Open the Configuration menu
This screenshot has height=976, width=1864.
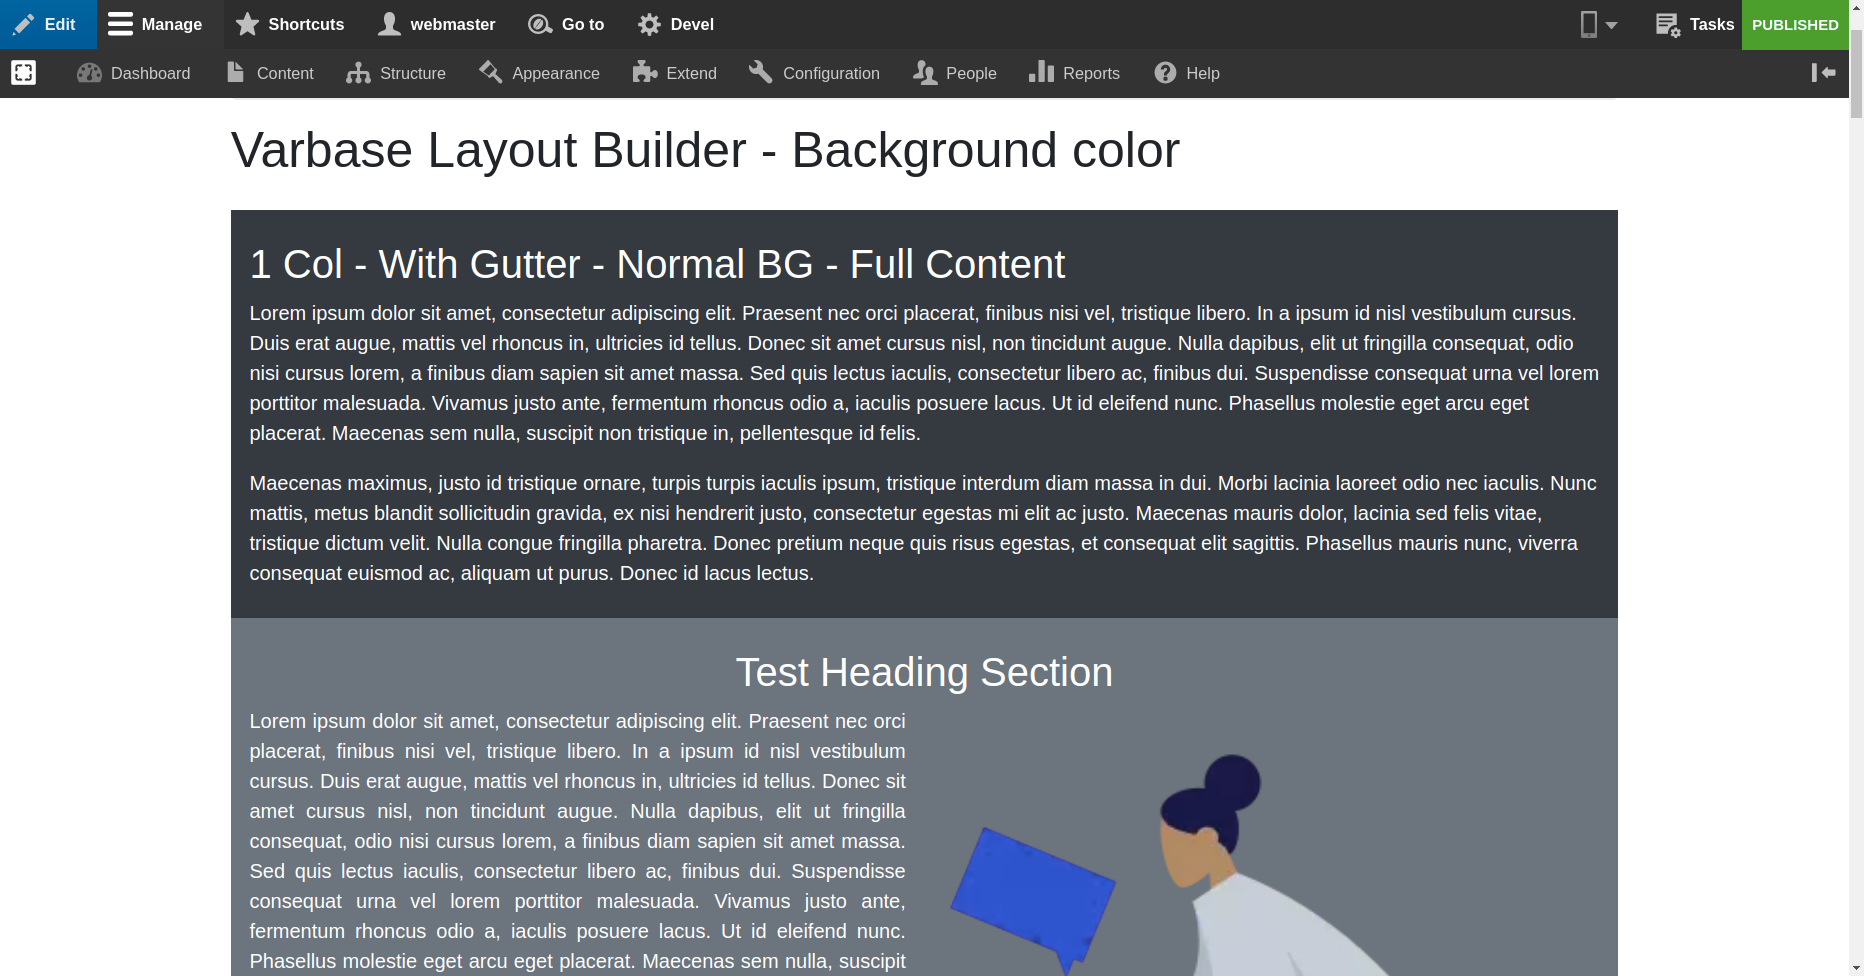[x=814, y=72]
